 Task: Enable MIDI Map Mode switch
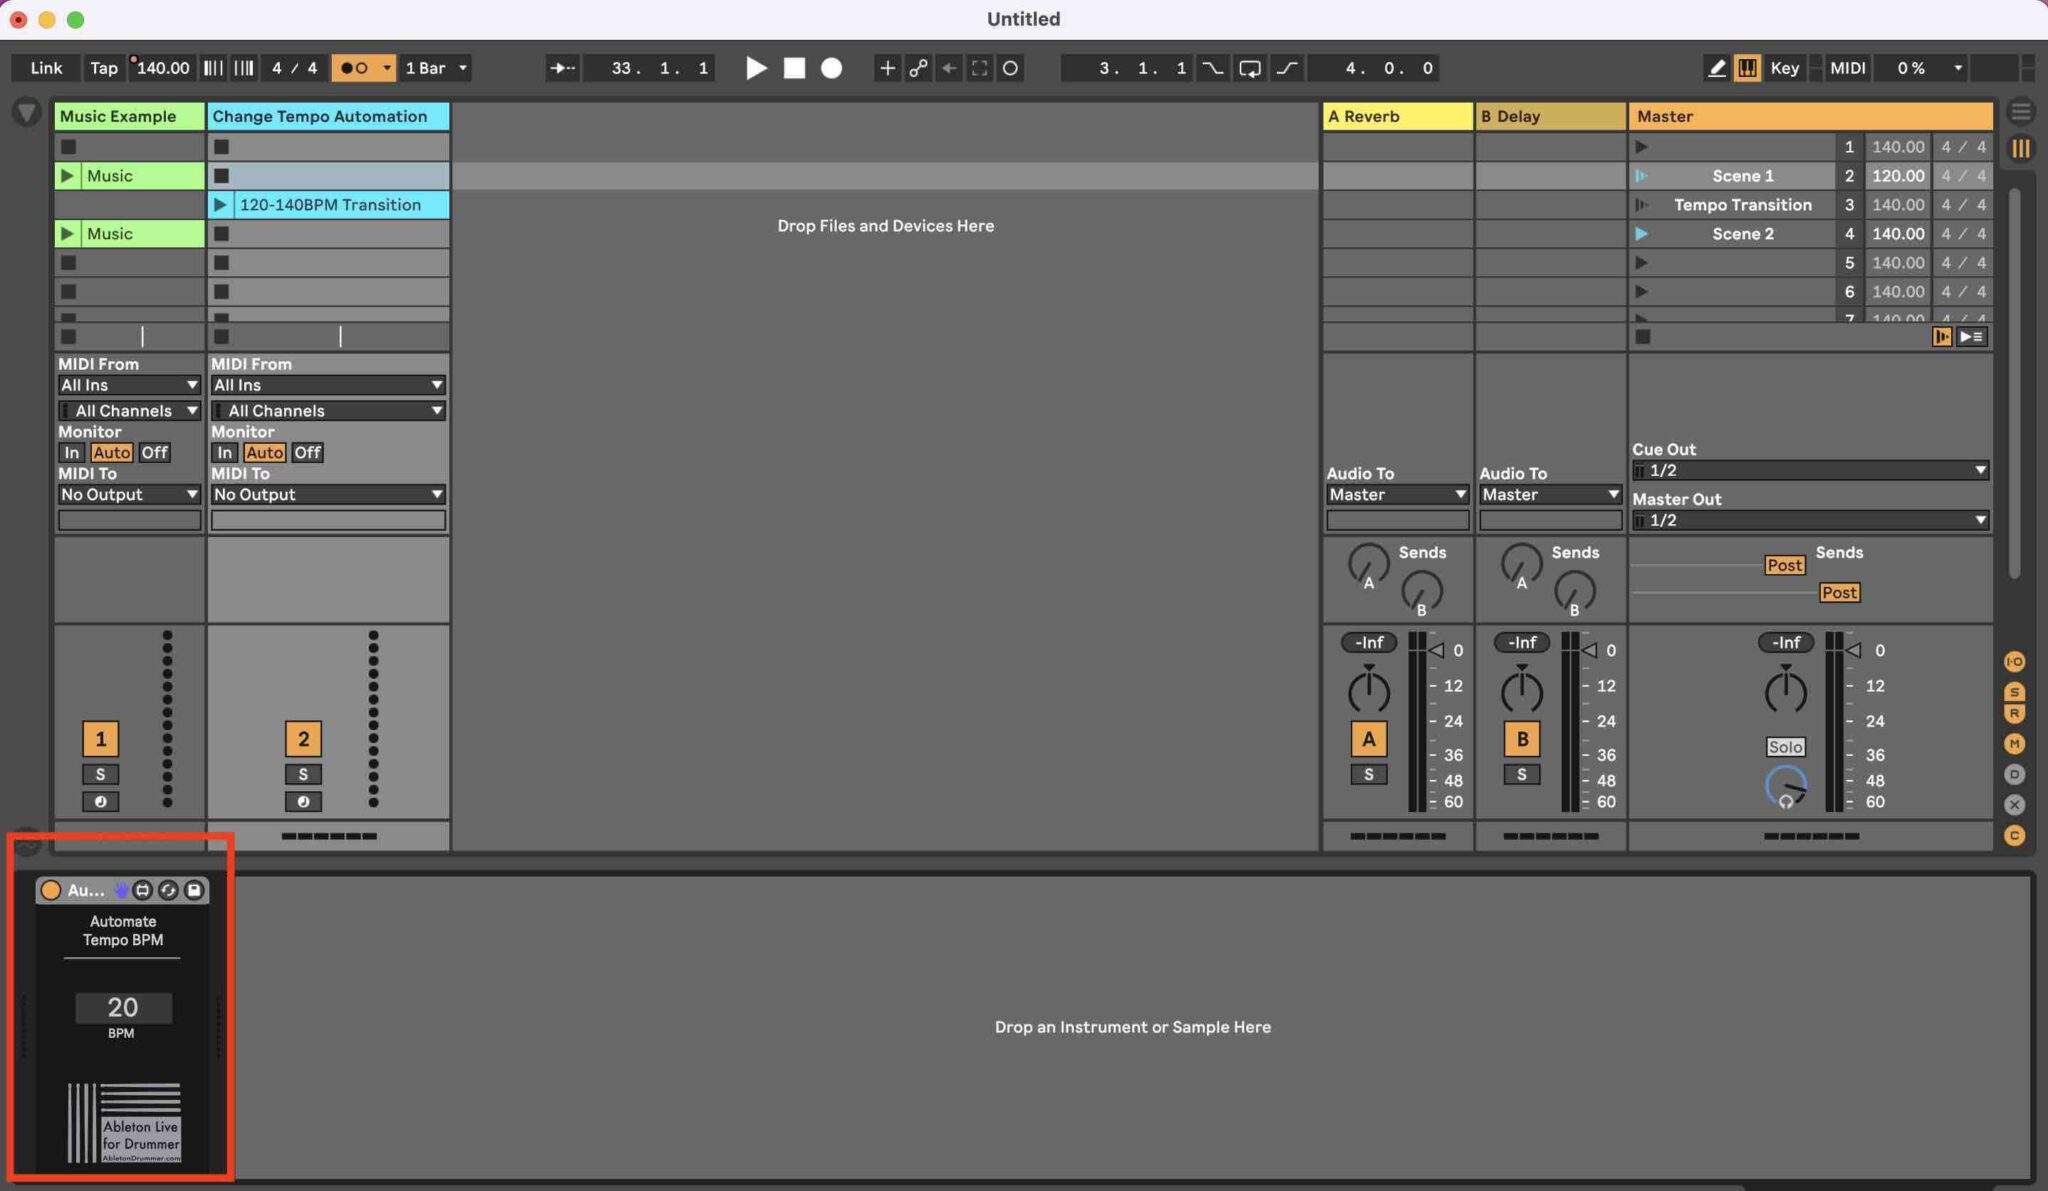pyautogui.click(x=1847, y=68)
